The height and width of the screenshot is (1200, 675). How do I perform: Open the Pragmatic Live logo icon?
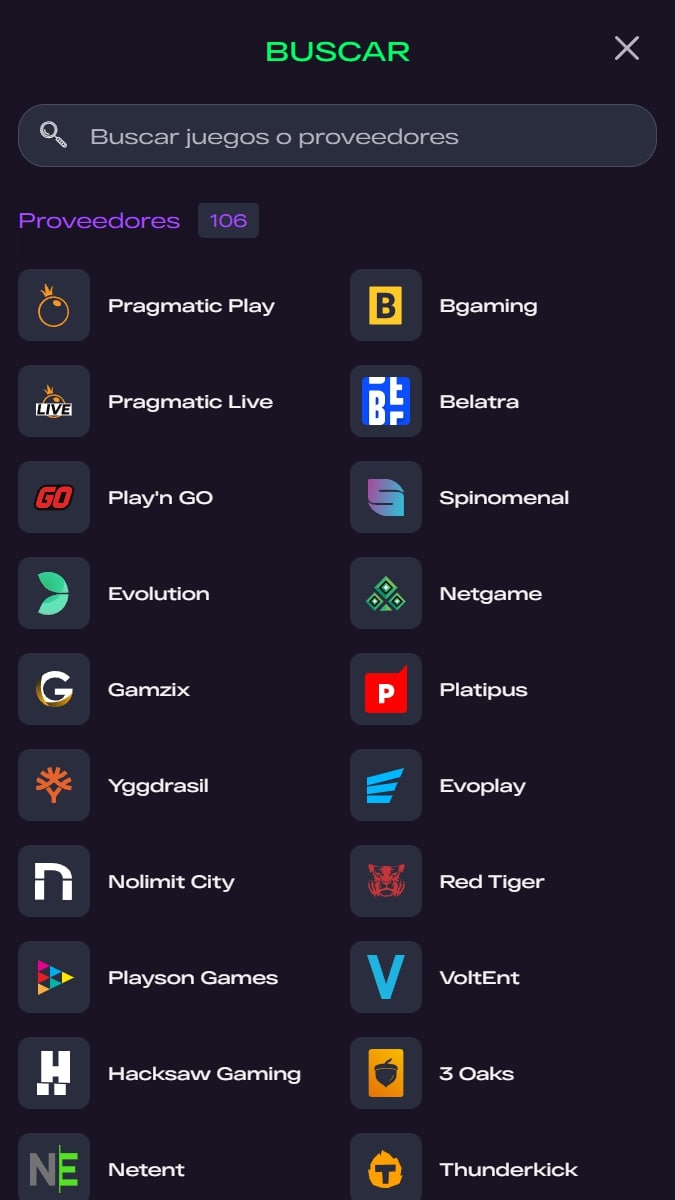[x=54, y=401]
